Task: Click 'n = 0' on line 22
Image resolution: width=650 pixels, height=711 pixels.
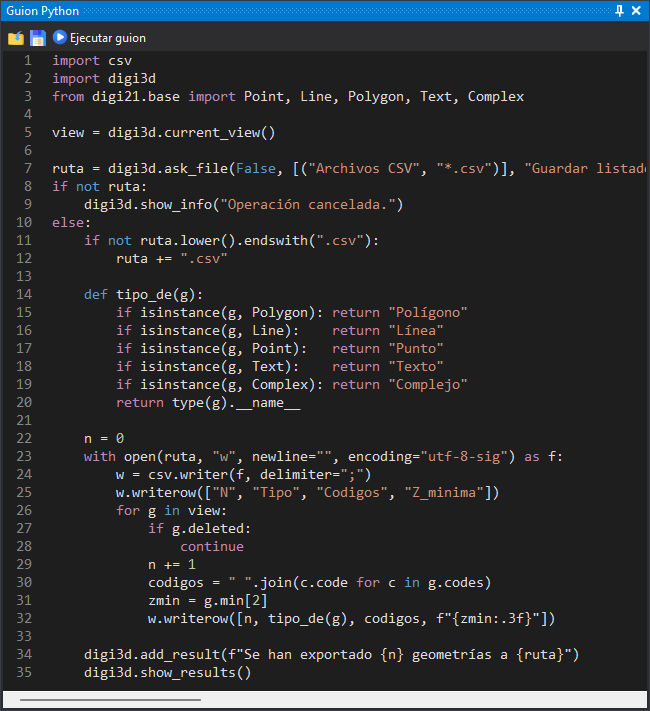Action: coord(104,438)
